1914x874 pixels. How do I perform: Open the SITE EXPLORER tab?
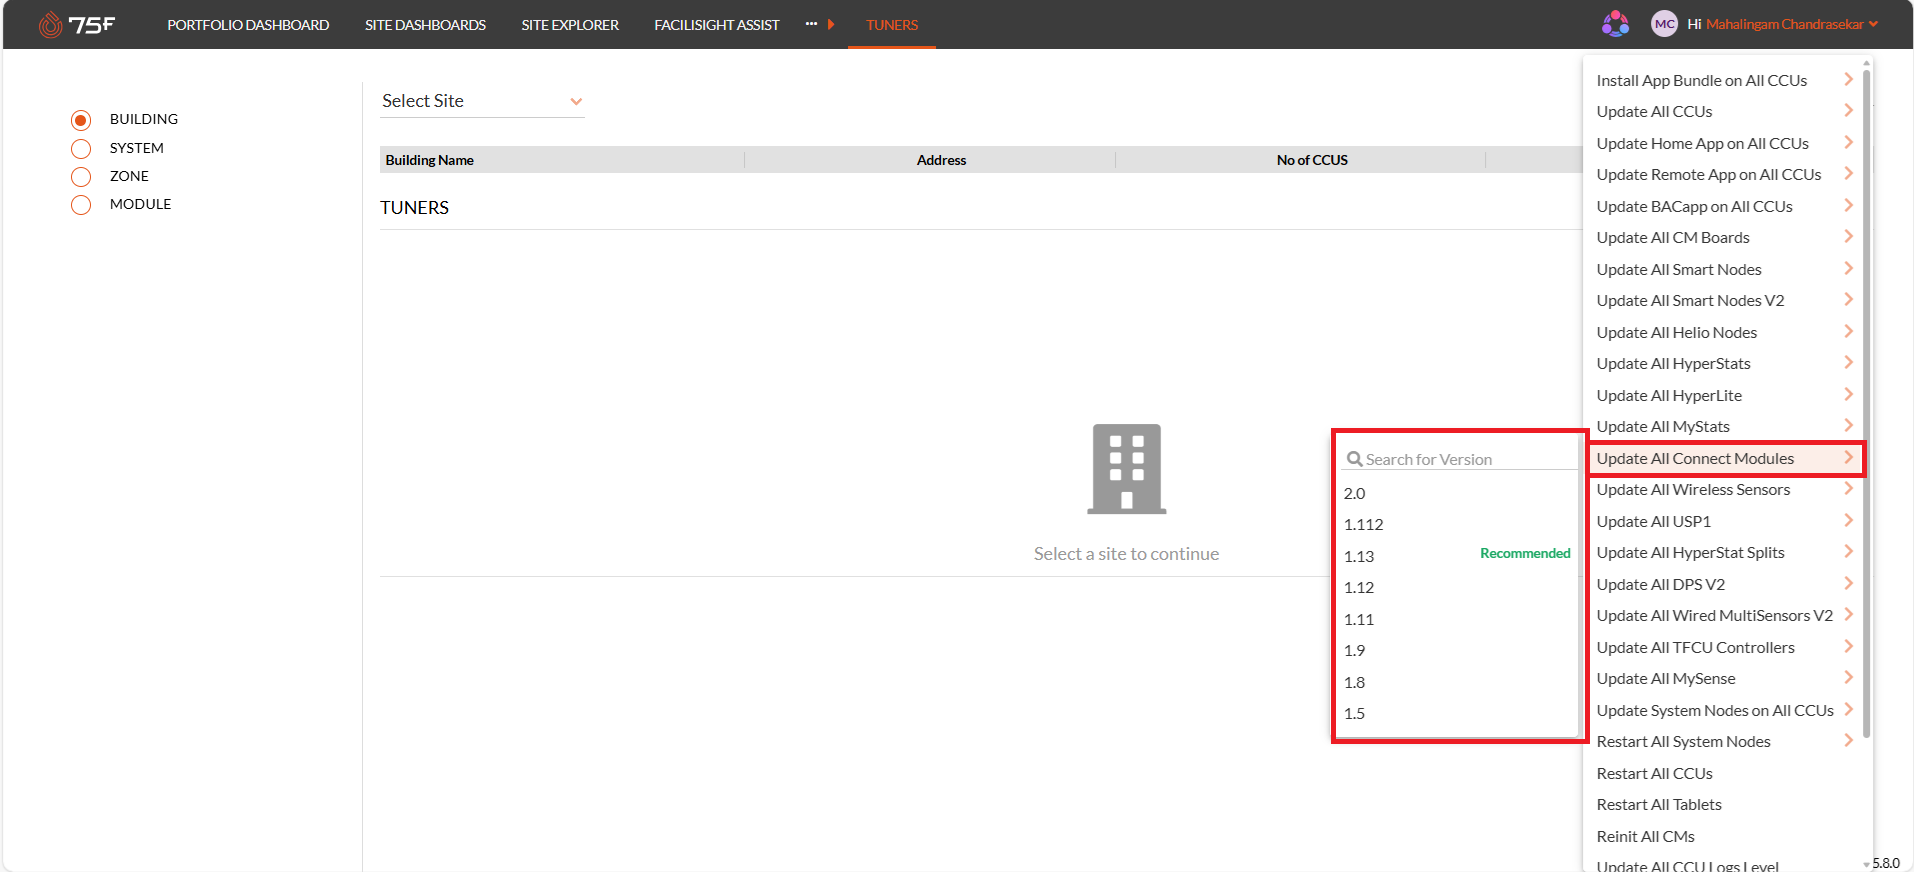point(570,25)
